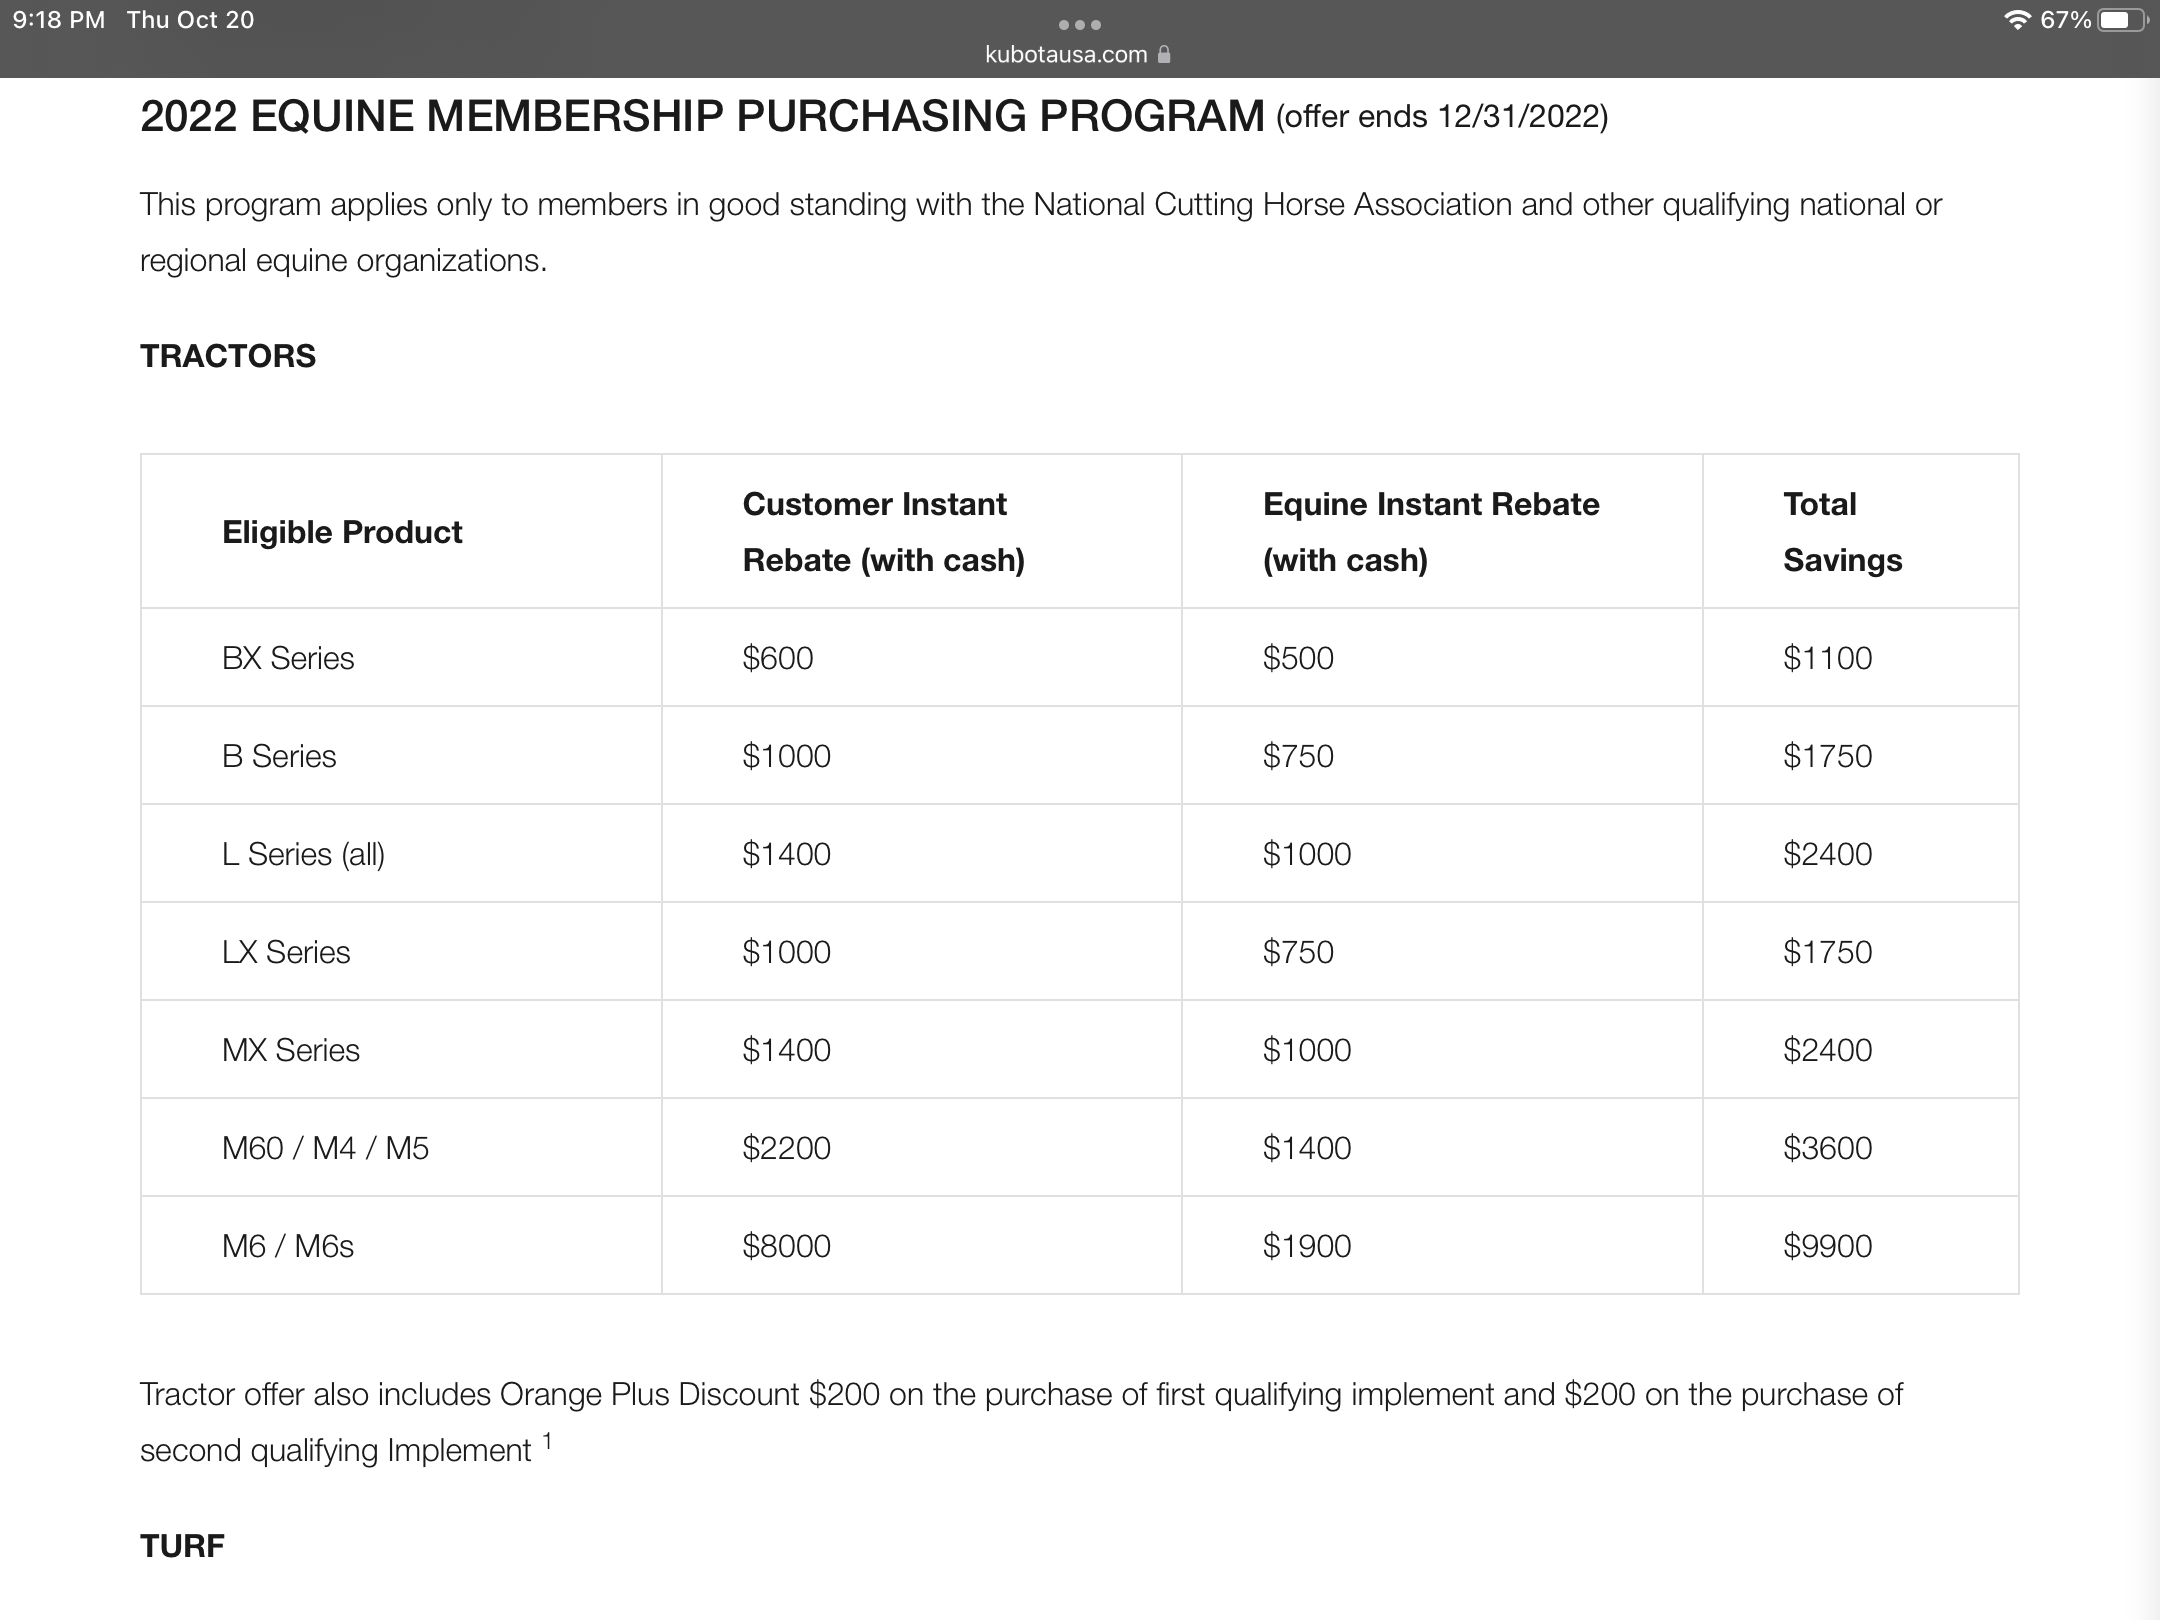2160x1620 pixels.
Task: Select the B Series $750 equine rebate
Action: [x=1298, y=756]
